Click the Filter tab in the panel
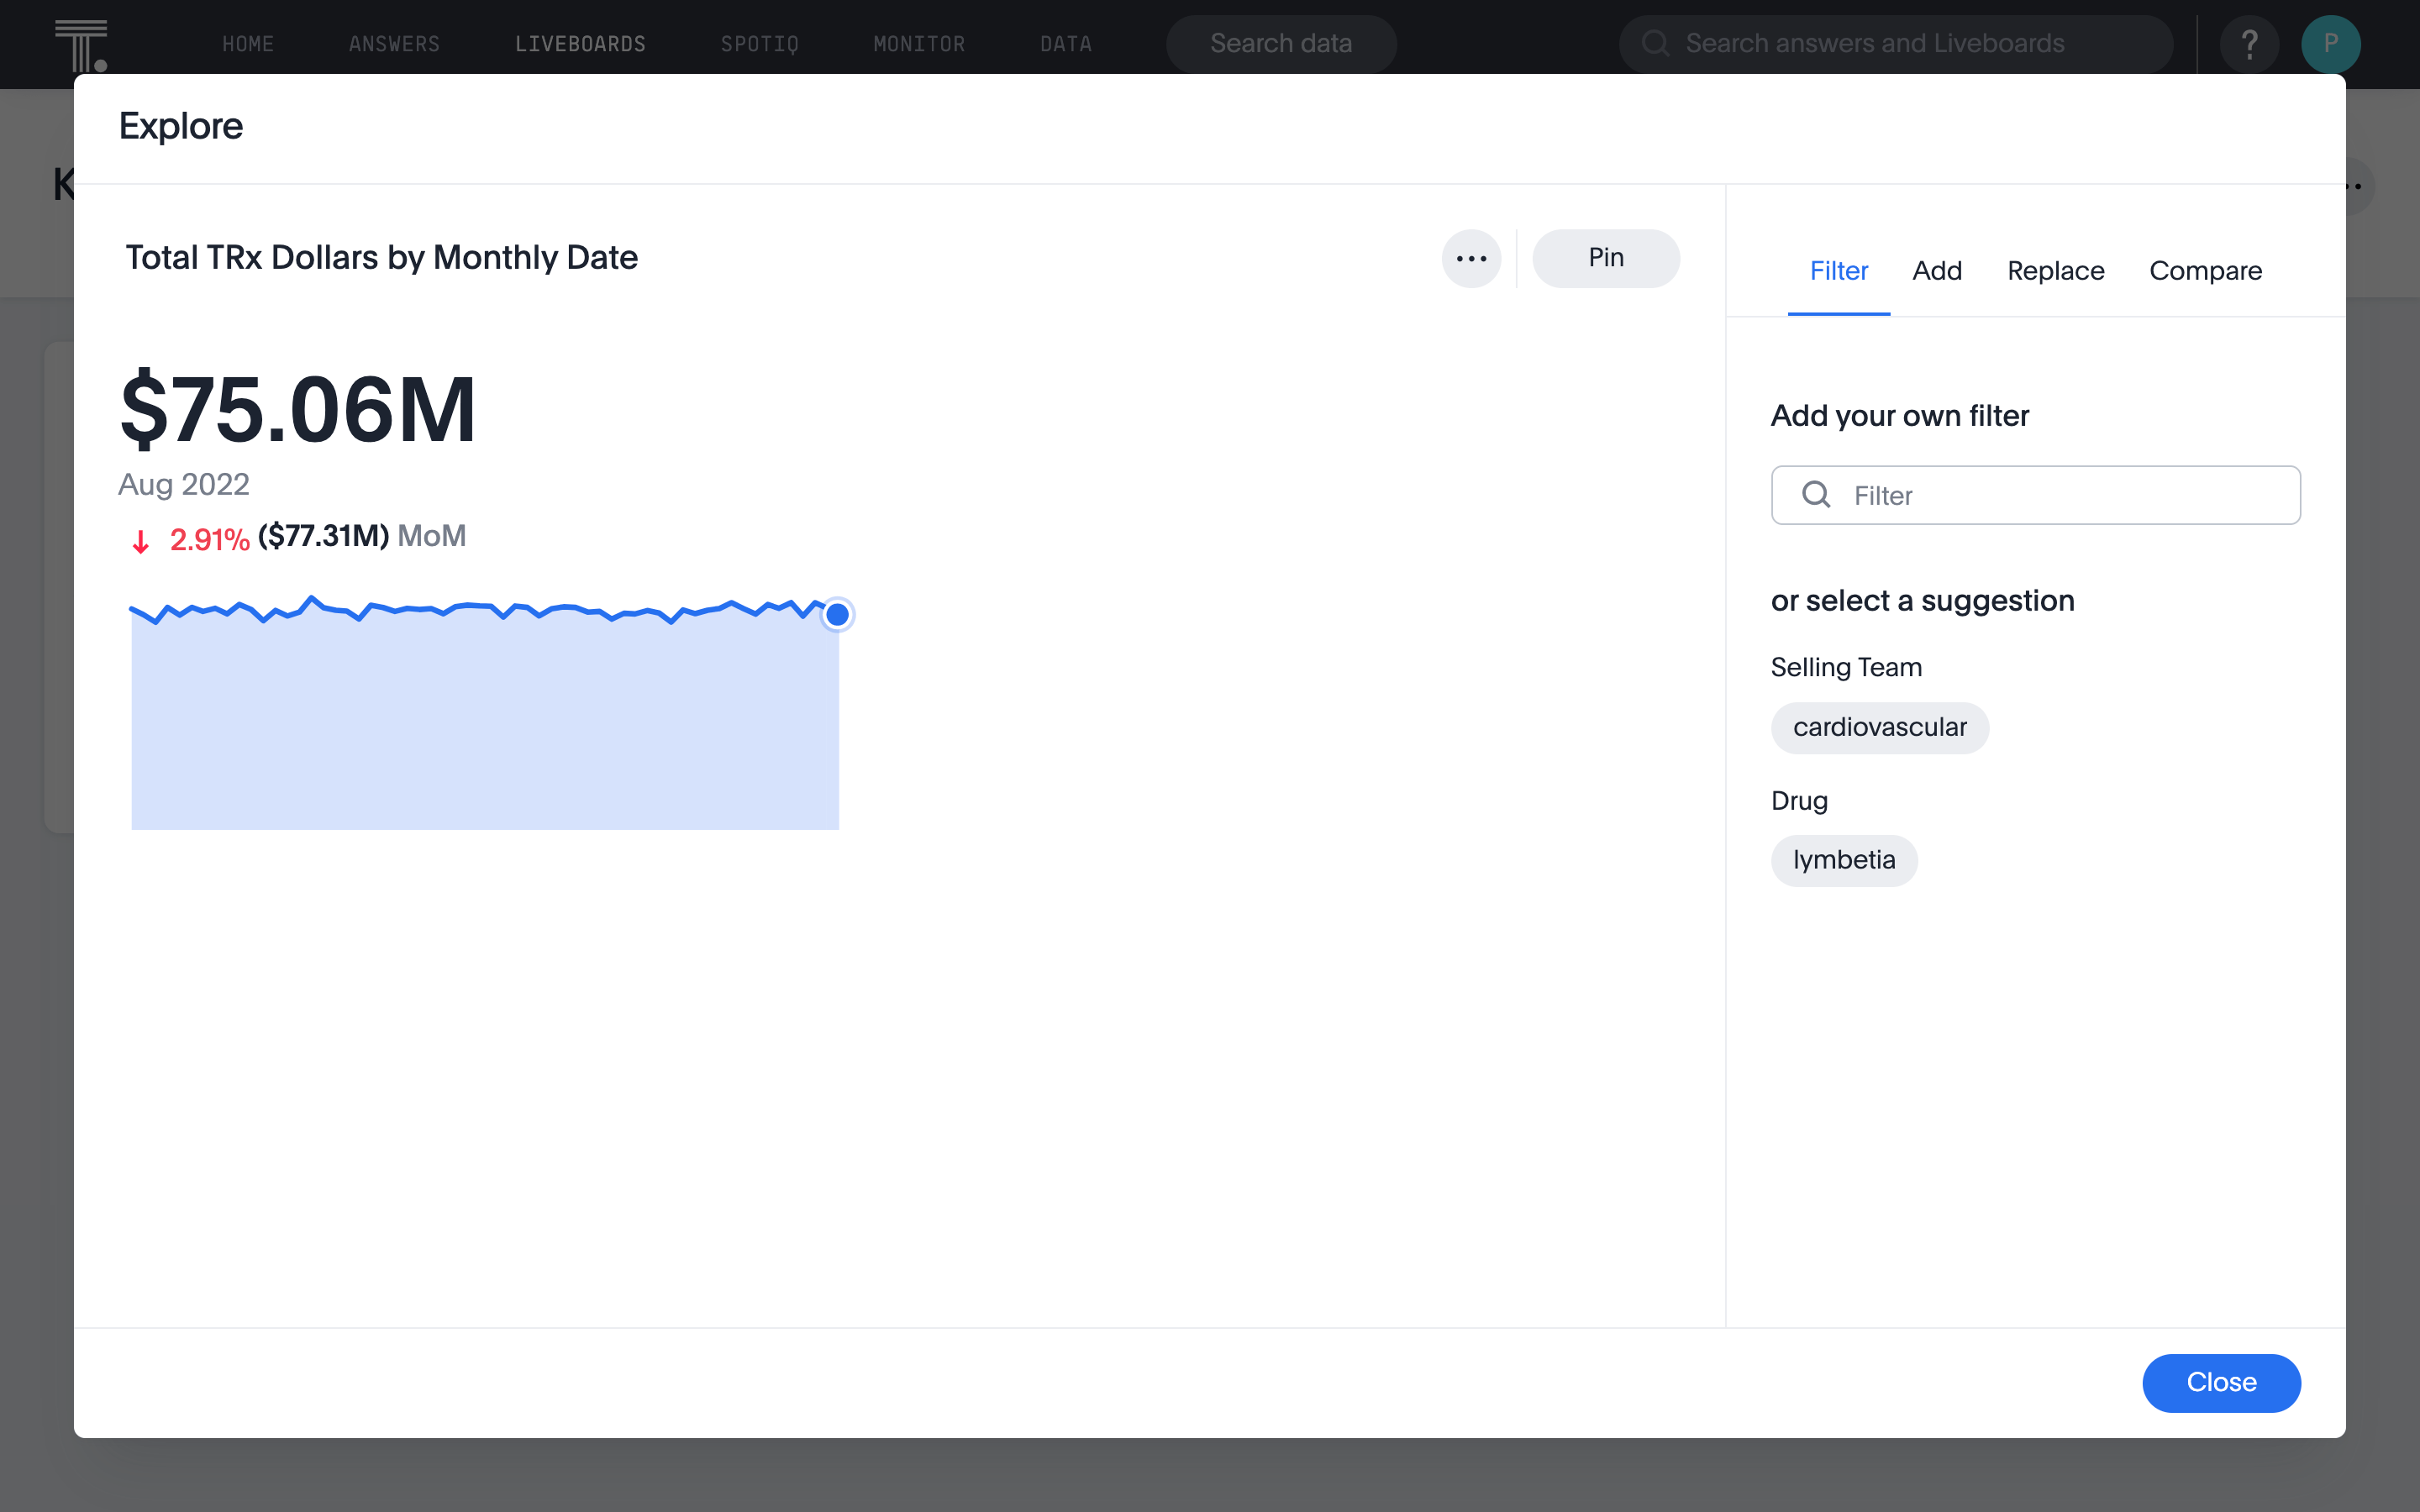This screenshot has height=1512, width=2420. point(1838,270)
